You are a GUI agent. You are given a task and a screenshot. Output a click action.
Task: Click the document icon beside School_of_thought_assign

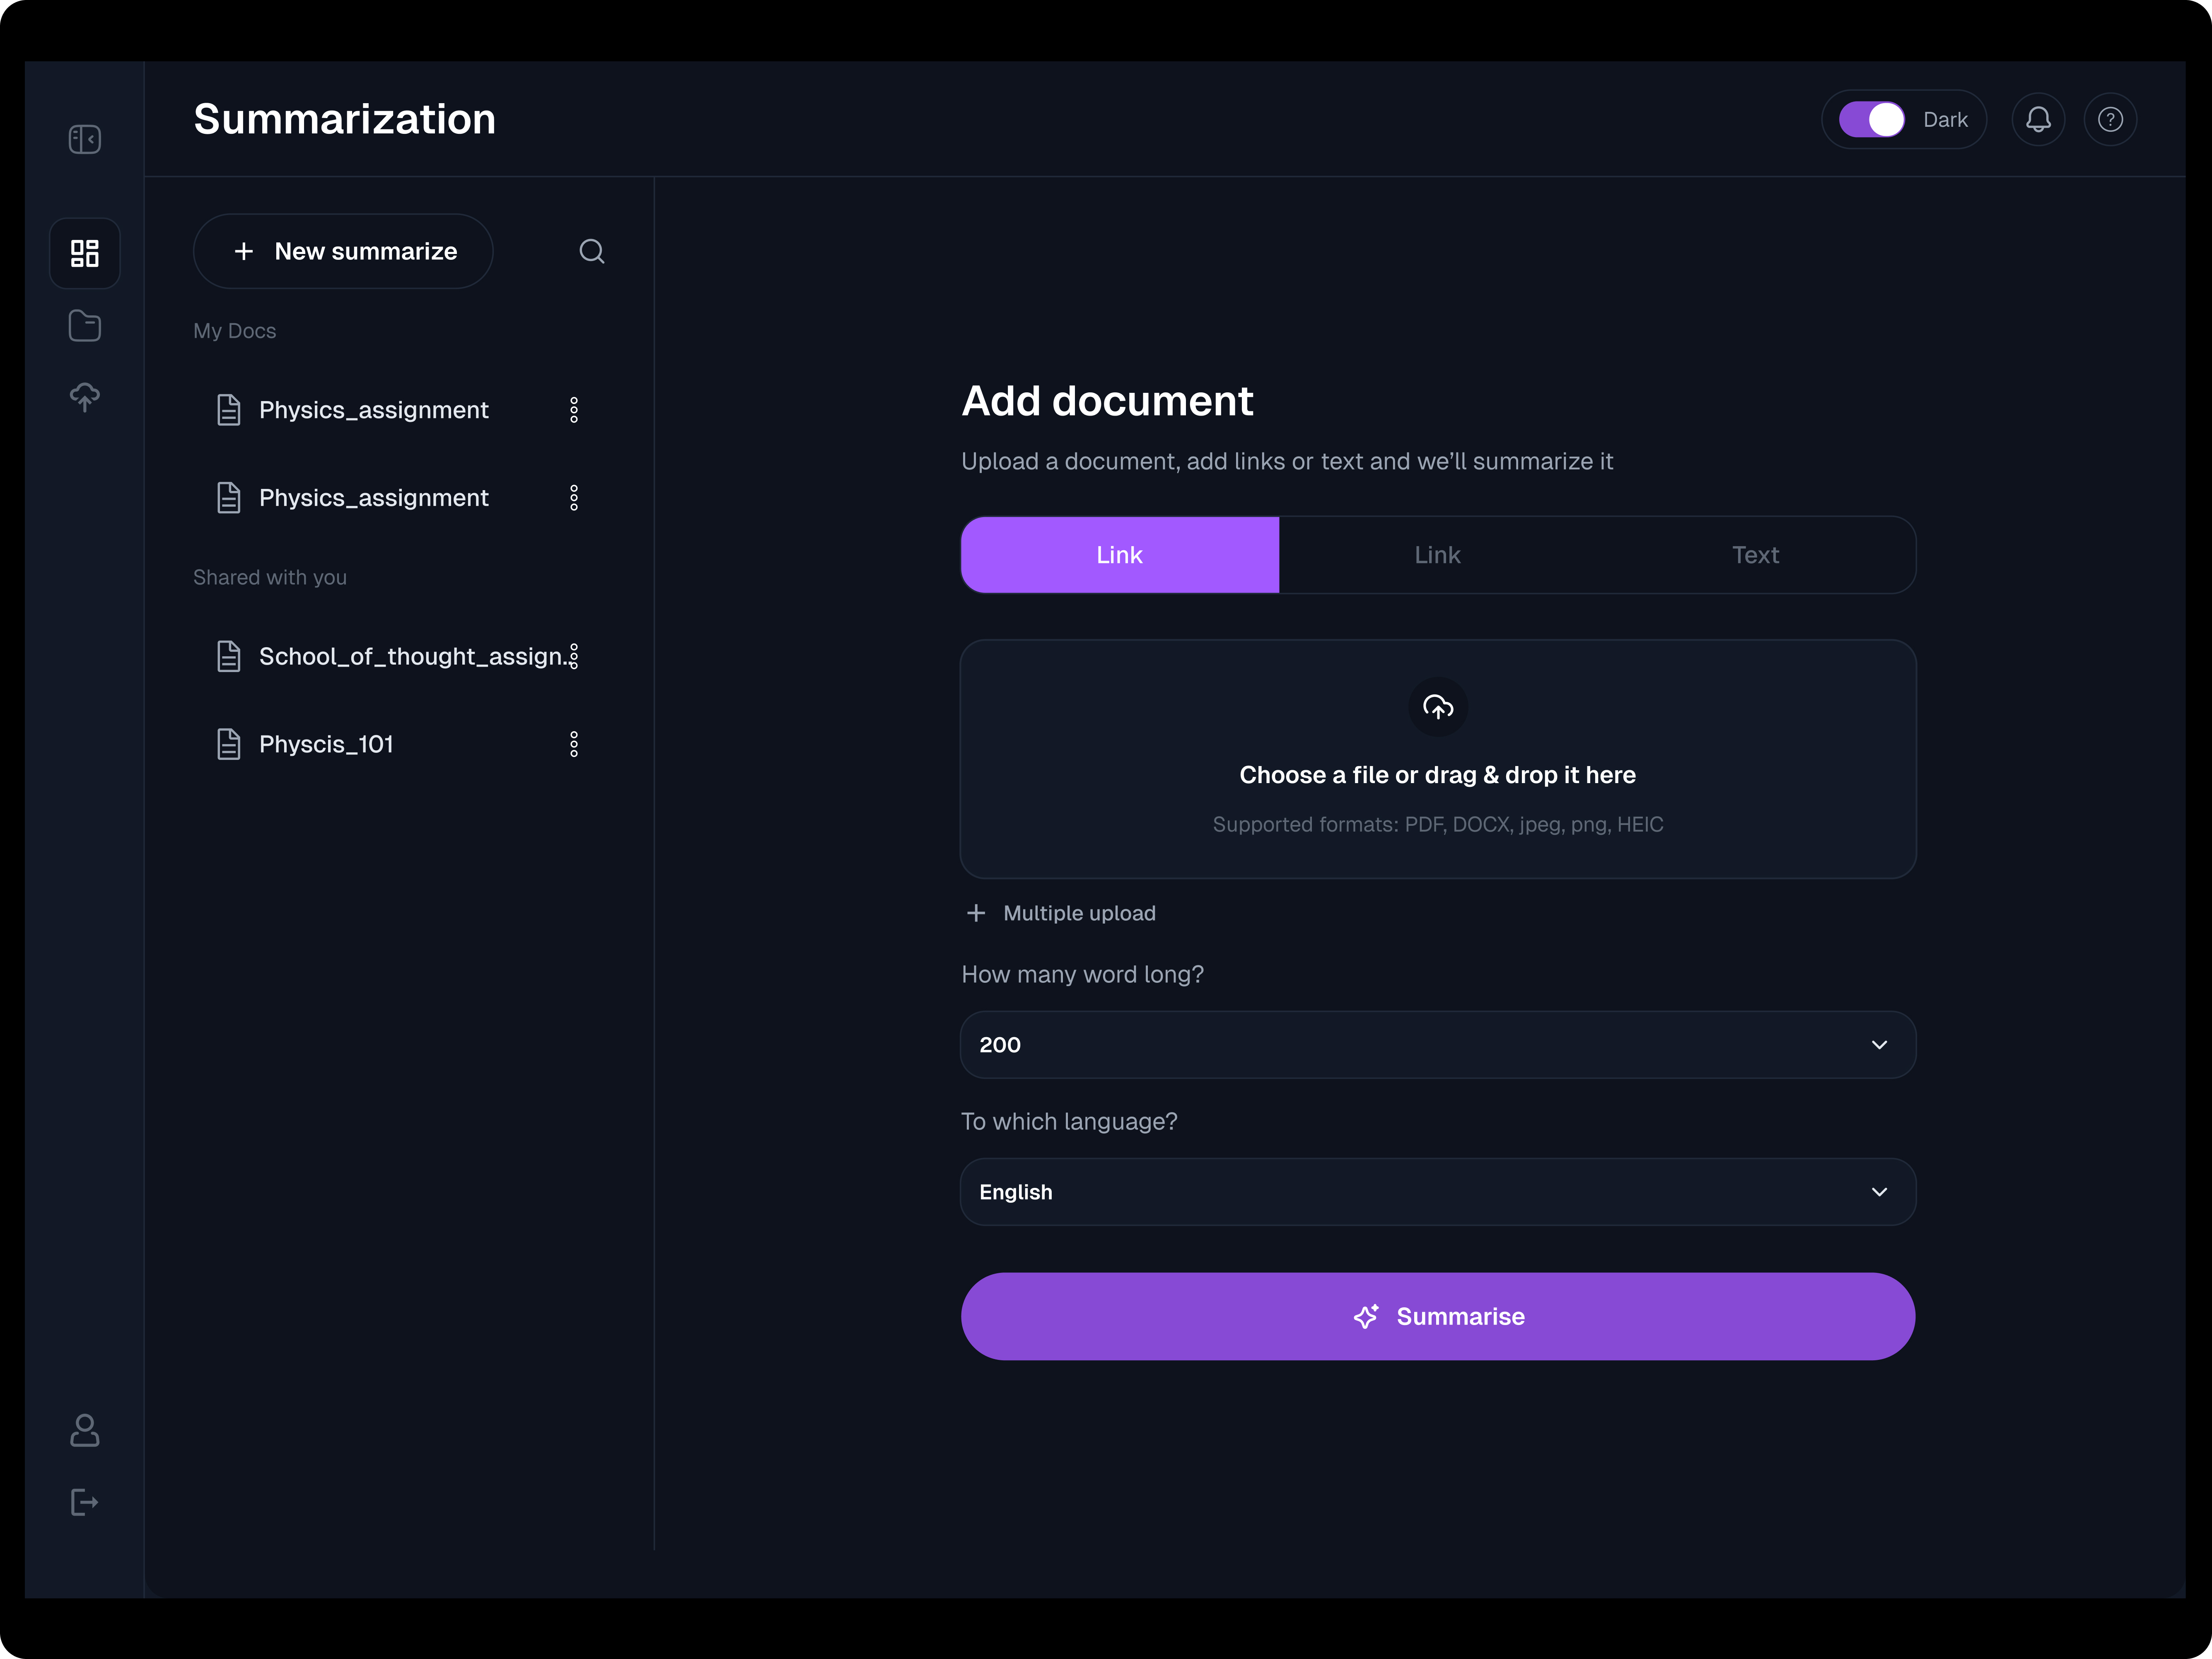click(229, 656)
